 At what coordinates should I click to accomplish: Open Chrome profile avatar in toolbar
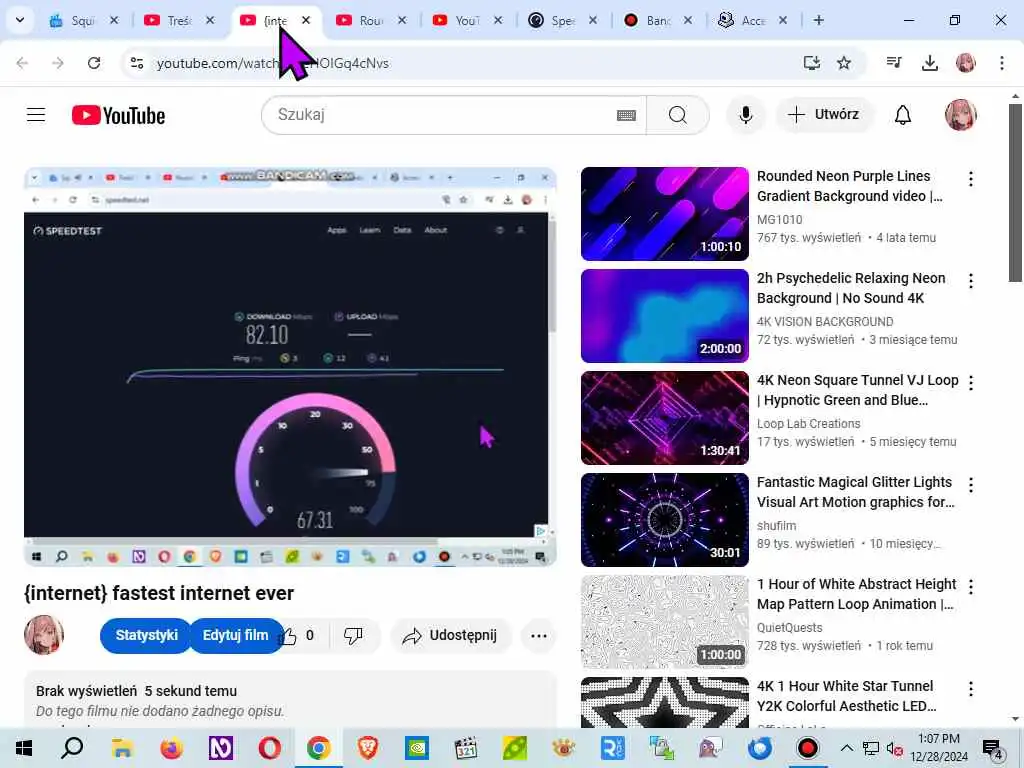click(965, 63)
